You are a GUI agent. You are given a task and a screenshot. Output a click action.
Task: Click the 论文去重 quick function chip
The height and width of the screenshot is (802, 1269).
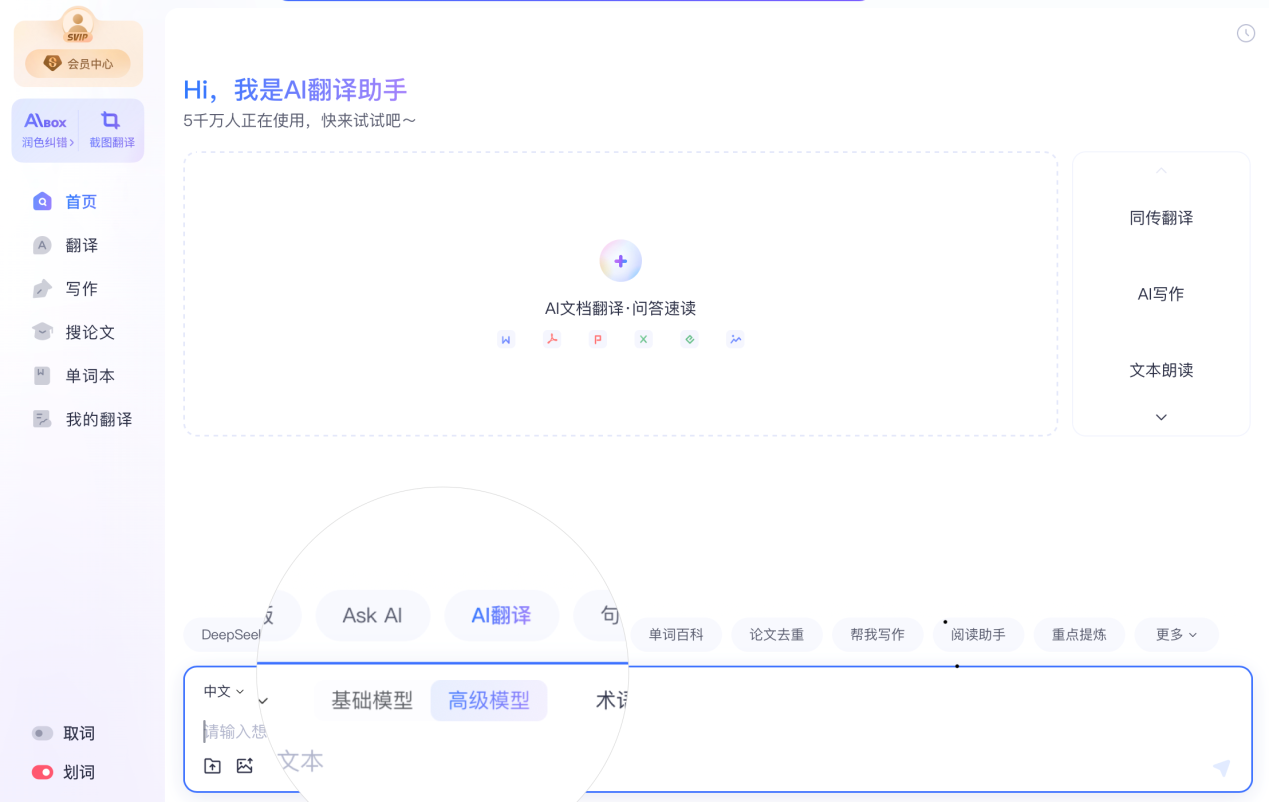tap(776, 634)
